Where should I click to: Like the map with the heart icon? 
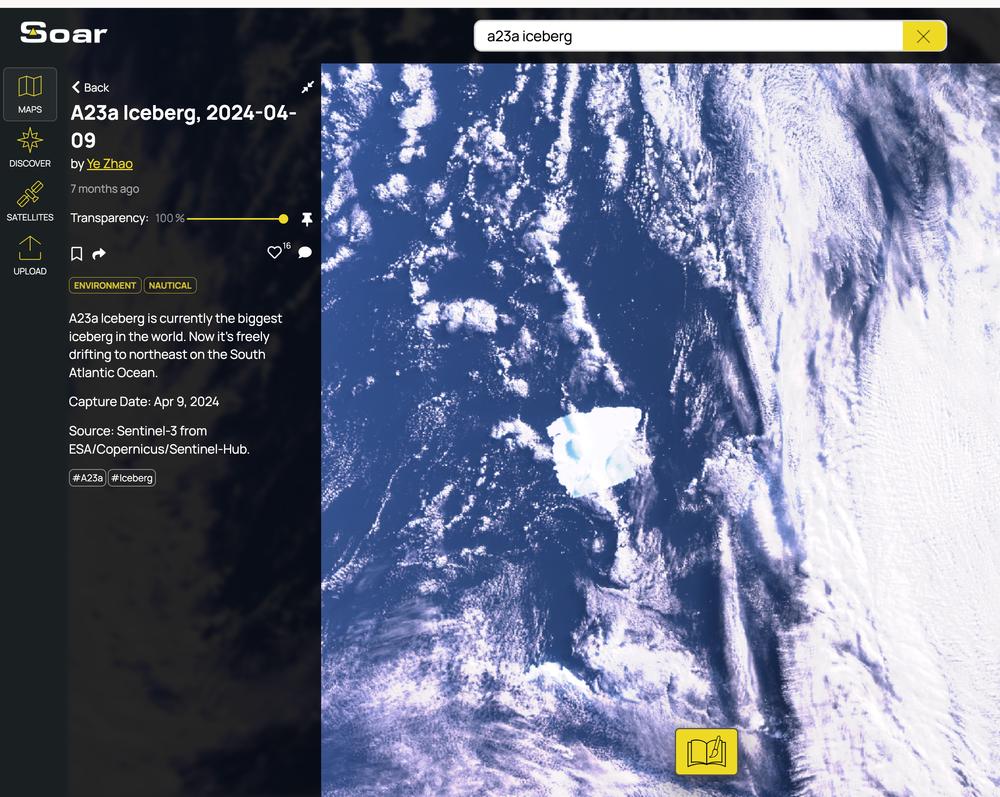tap(274, 252)
